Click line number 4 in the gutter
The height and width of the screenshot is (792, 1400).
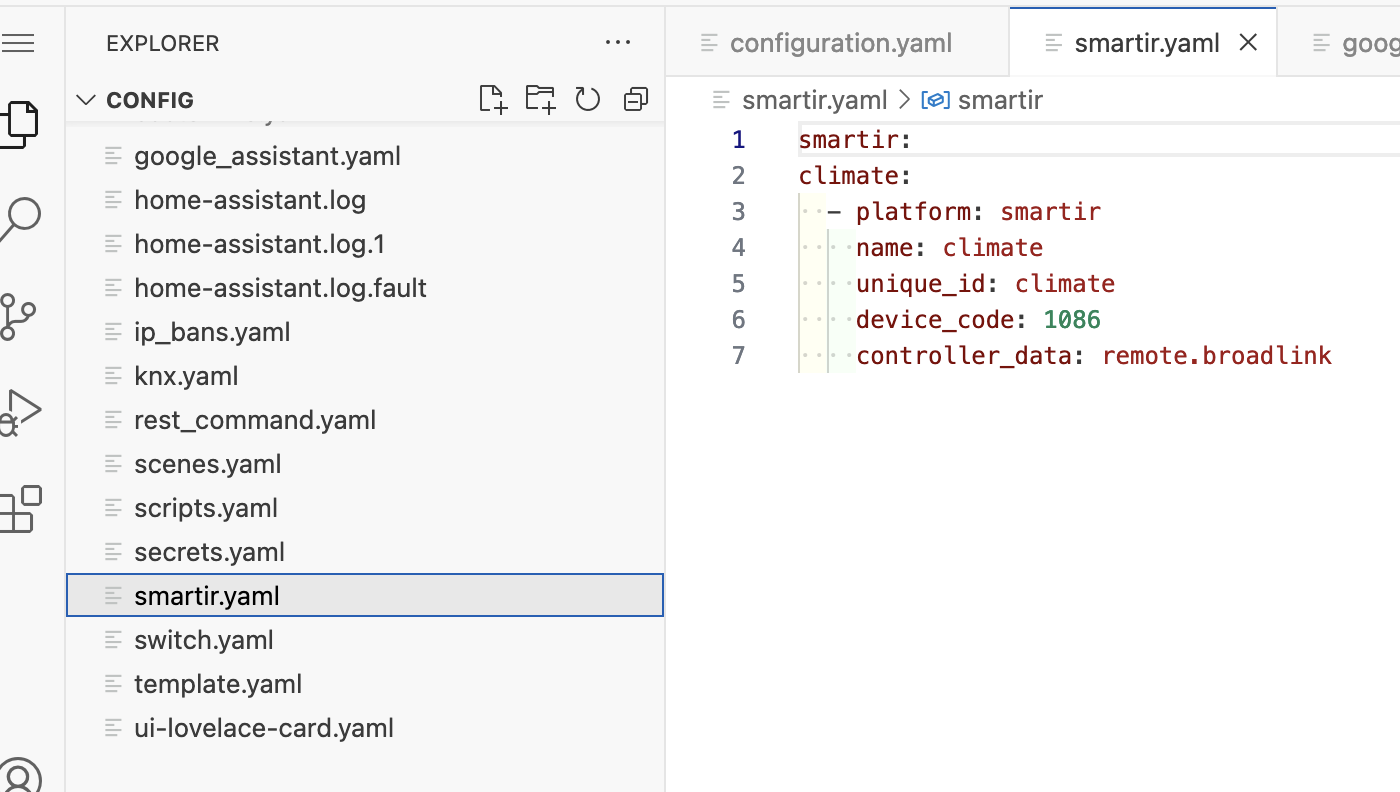pyautogui.click(x=738, y=248)
